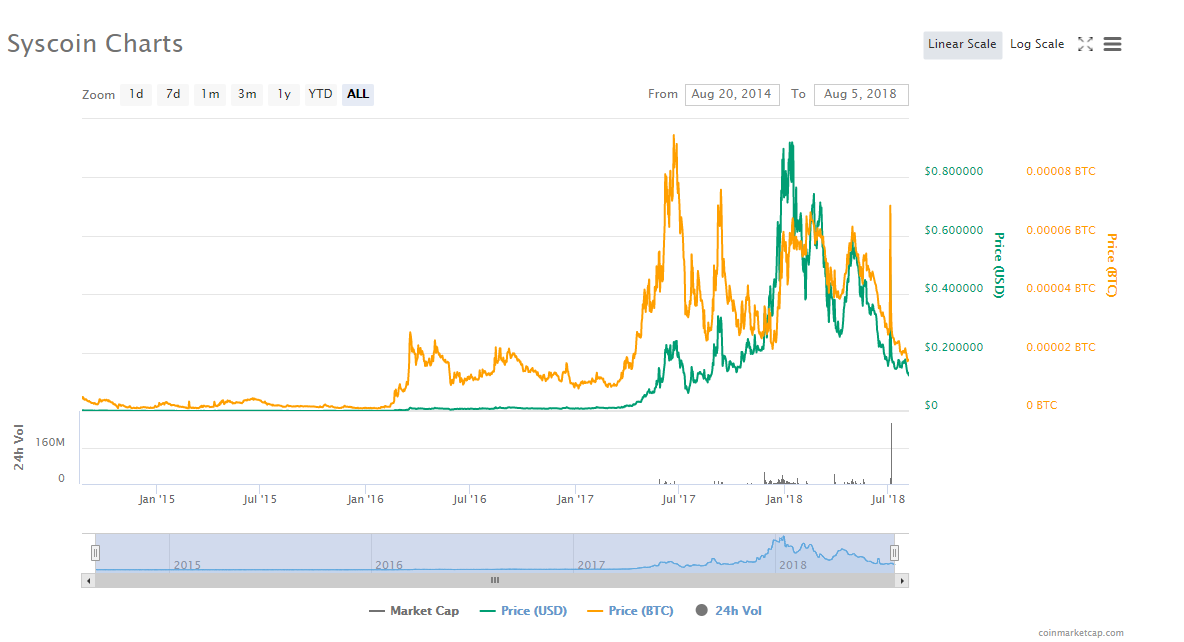Click the 0.00004 BTC axis label
This screenshot has width=1184, height=642.
1060,289
